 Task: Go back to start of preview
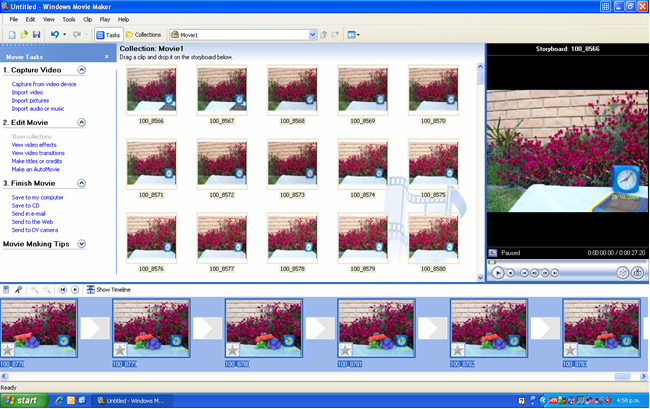[x=524, y=273]
